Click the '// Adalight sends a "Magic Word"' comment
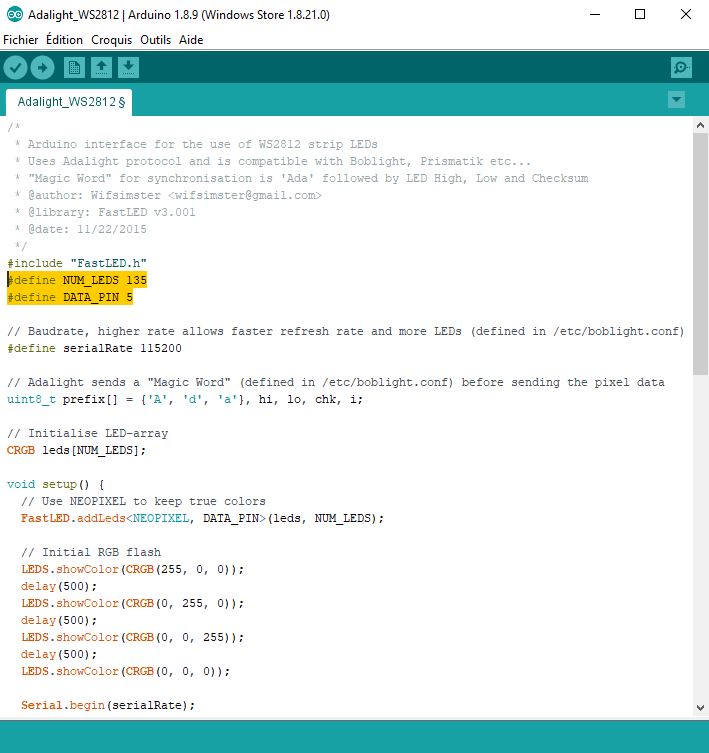 pyautogui.click(x=336, y=382)
